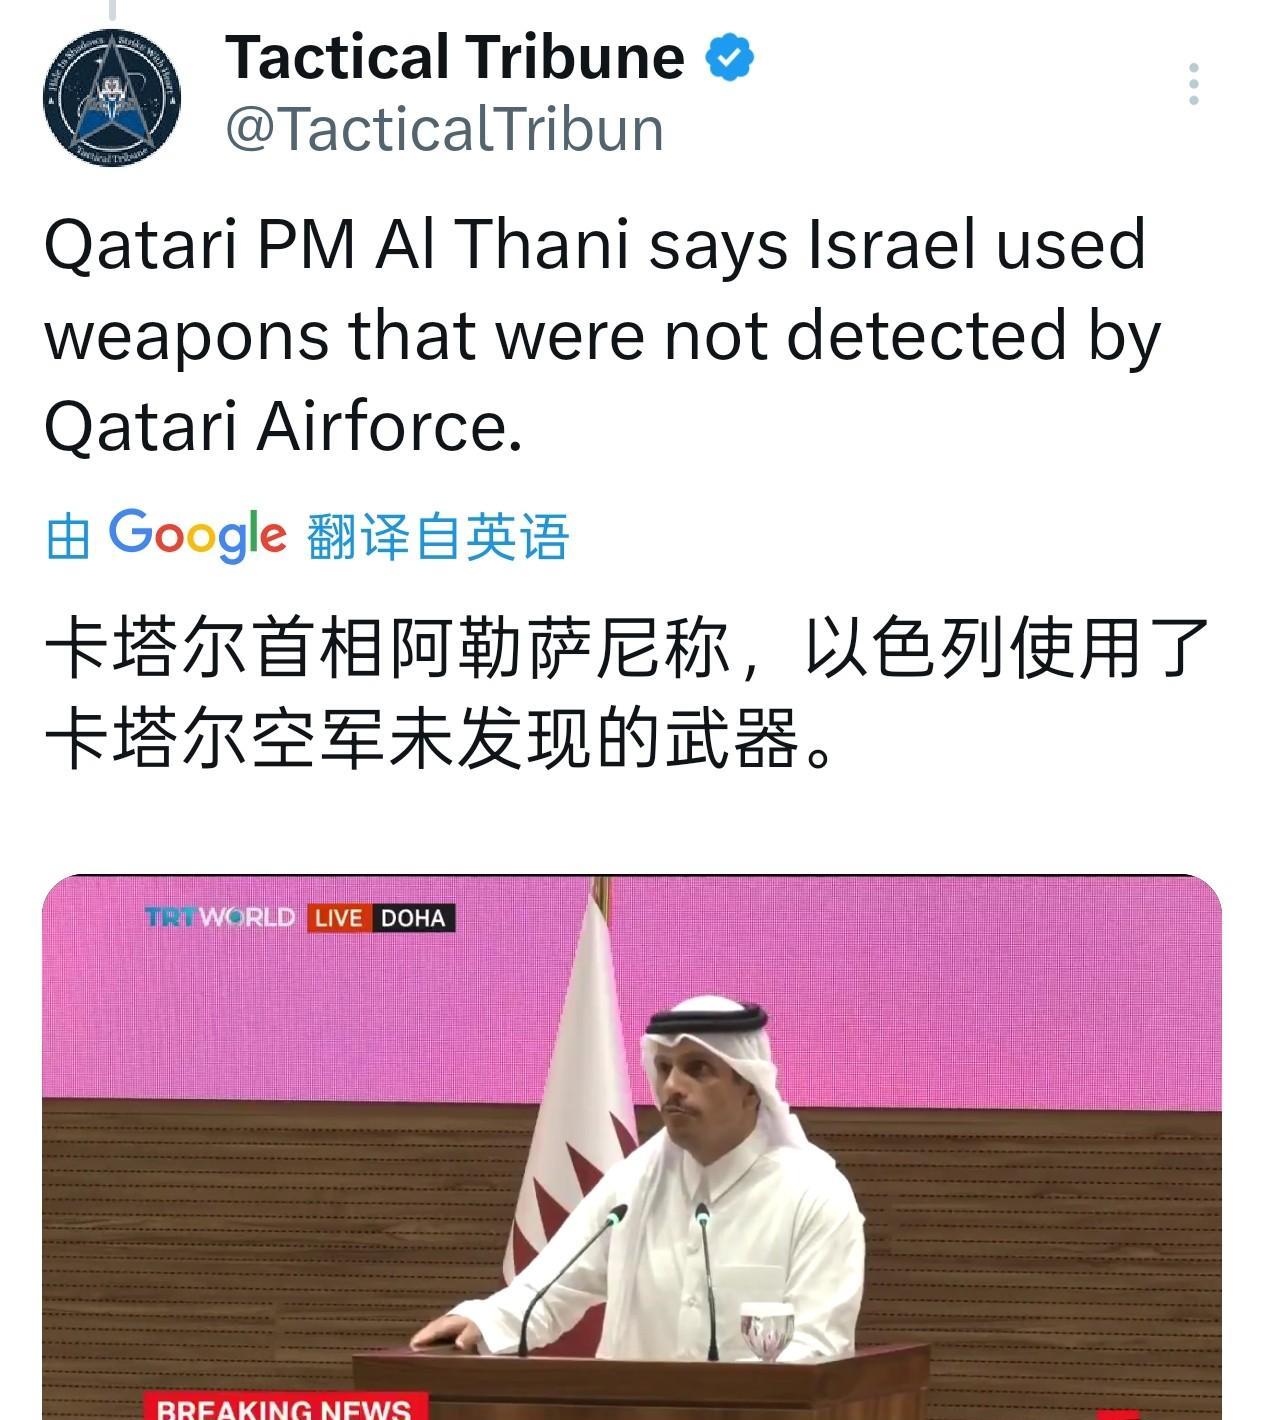Tap the blue verified badge

(x=730, y=57)
